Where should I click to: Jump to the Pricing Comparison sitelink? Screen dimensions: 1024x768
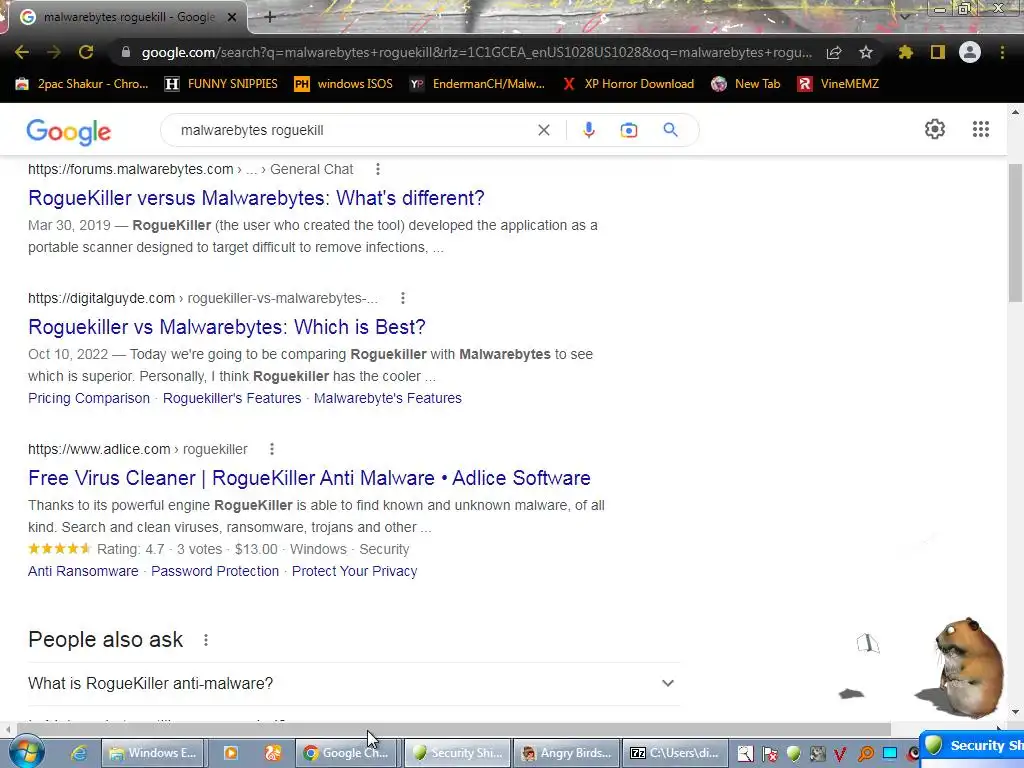tap(89, 398)
